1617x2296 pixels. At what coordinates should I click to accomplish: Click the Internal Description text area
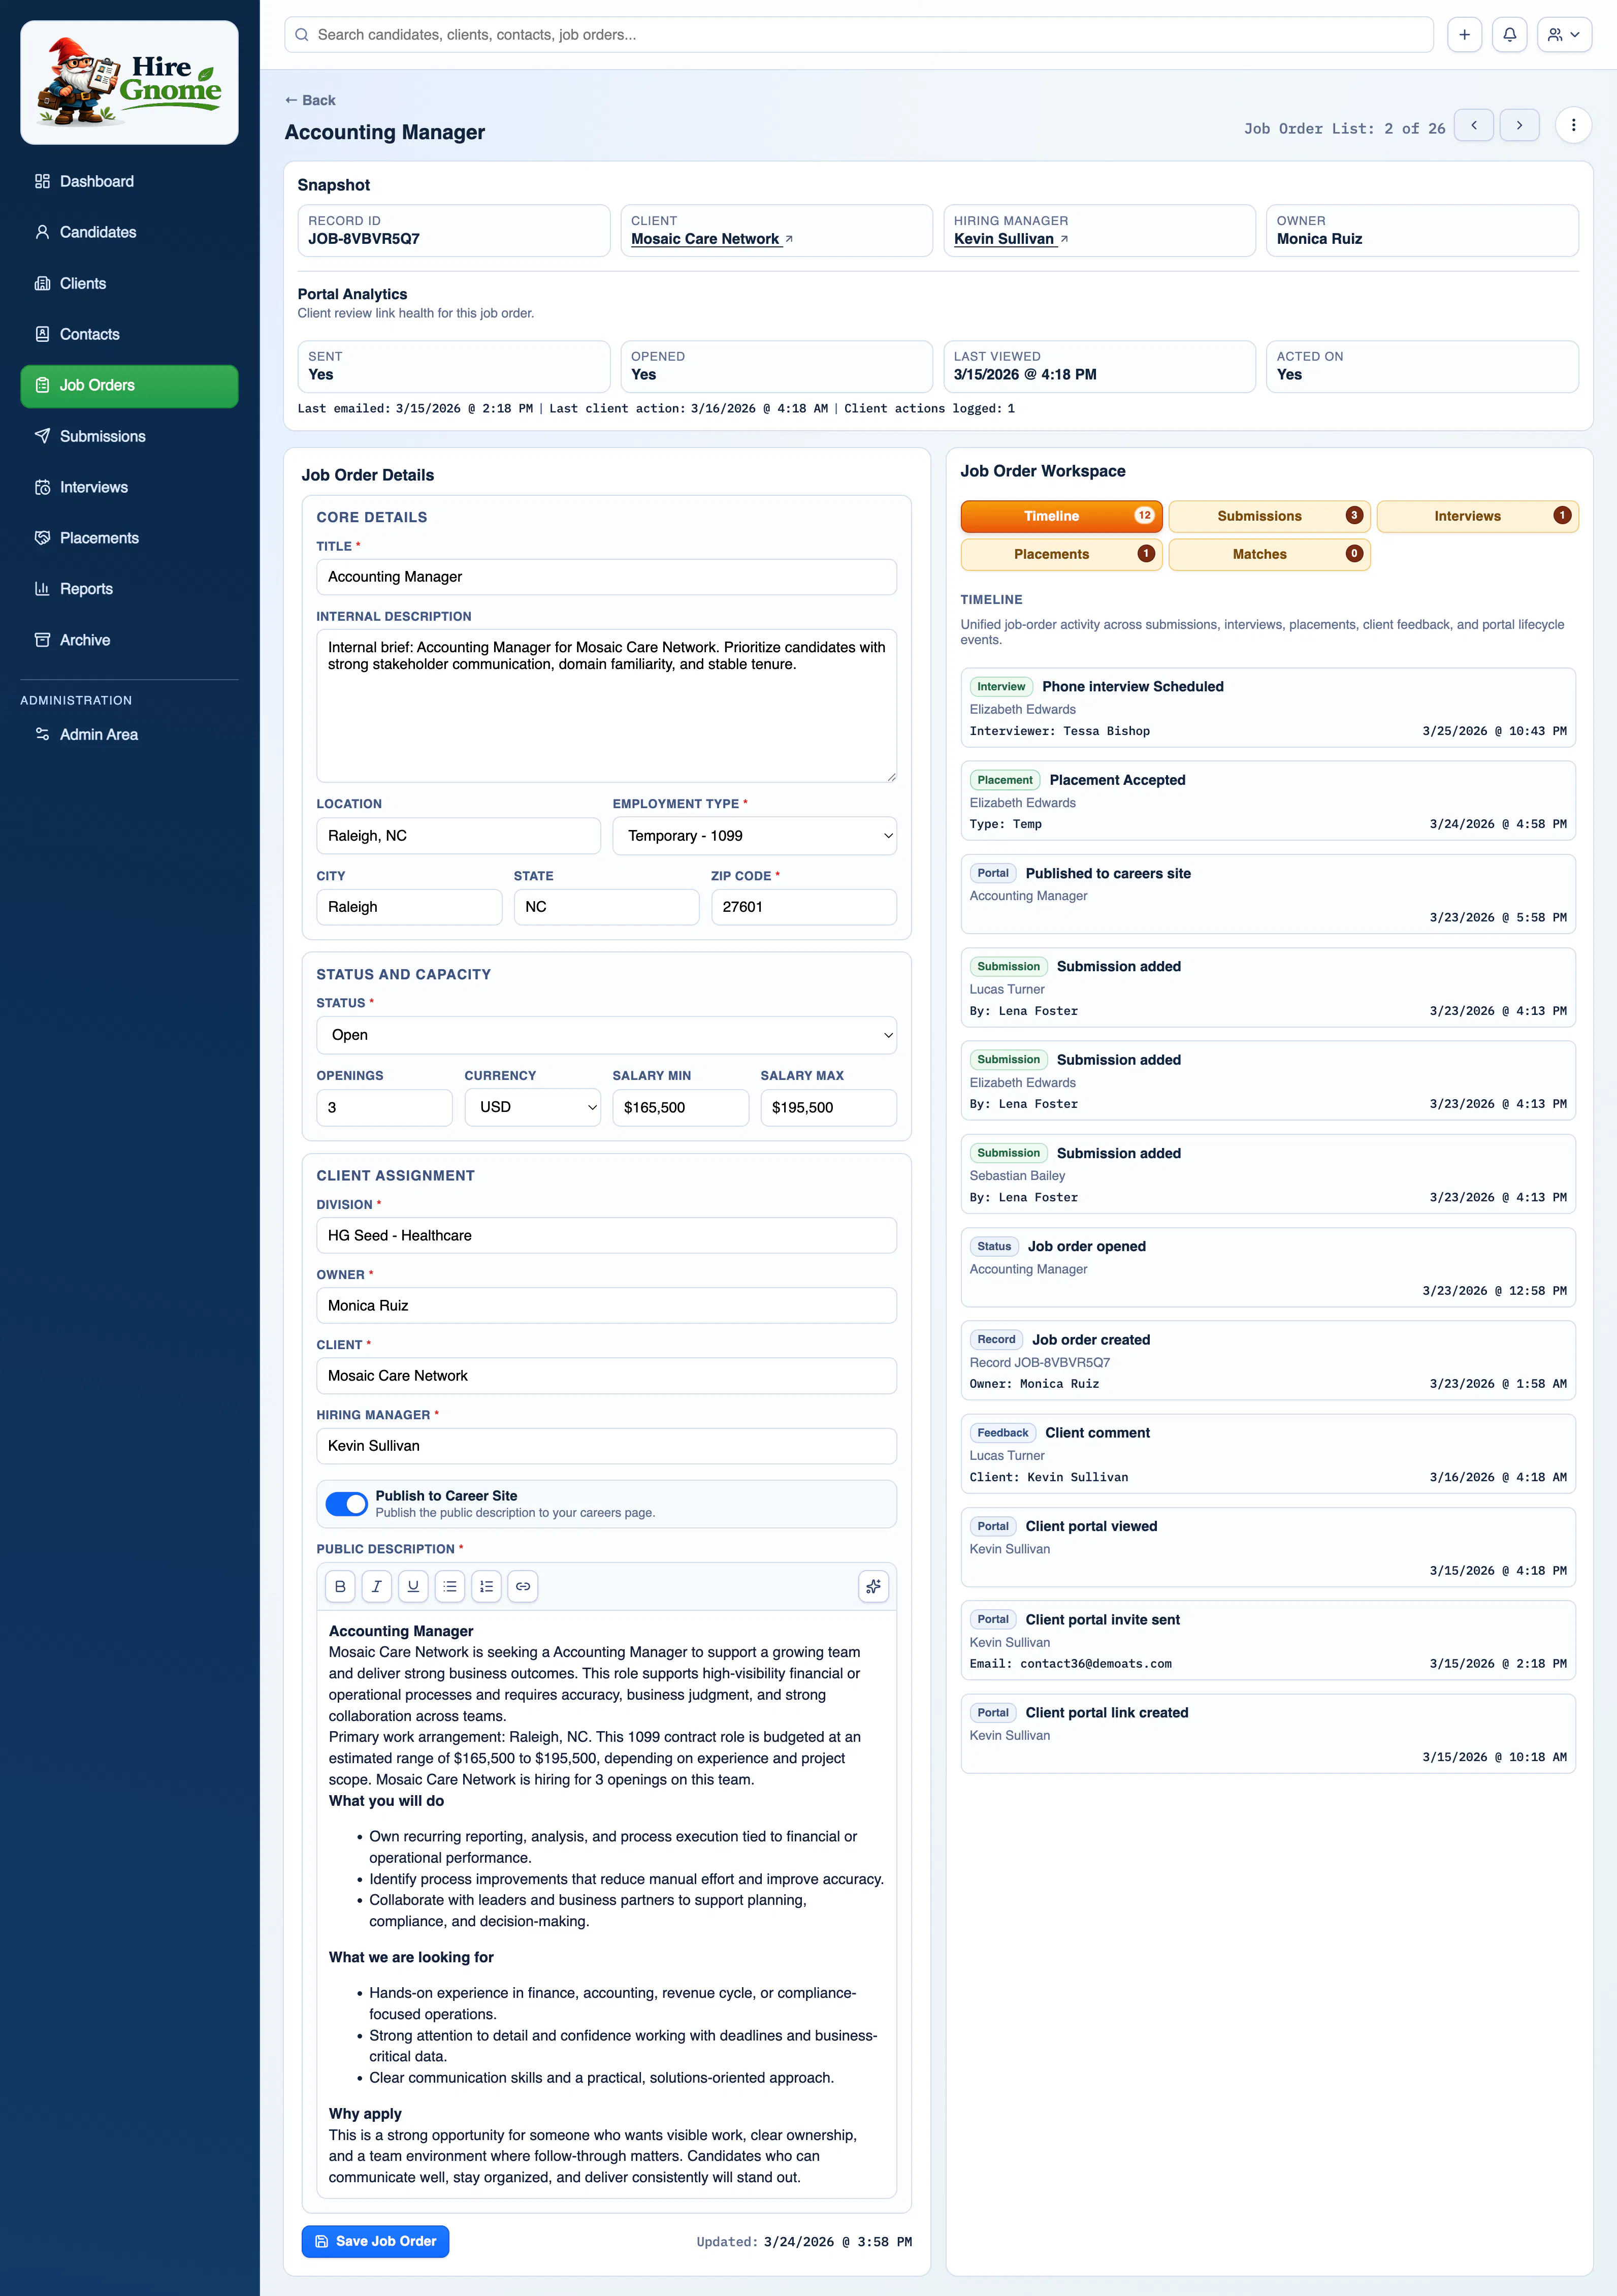coord(606,705)
